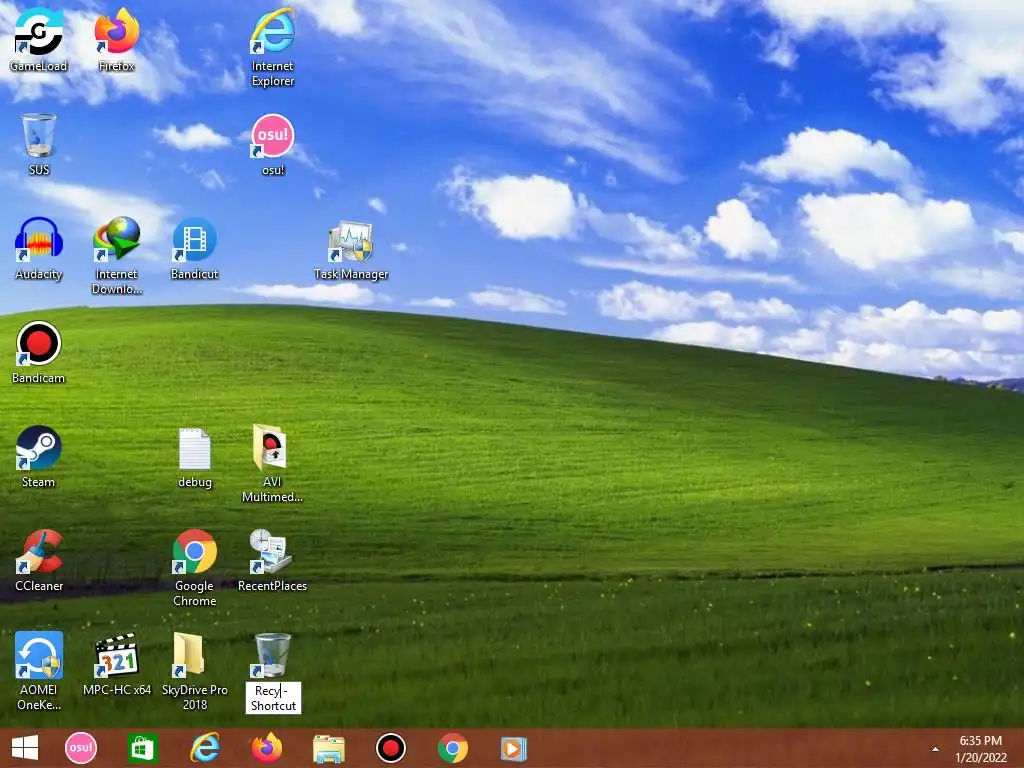
Task: Open Internet Explorer from the taskbar
Action: (204, 748)
